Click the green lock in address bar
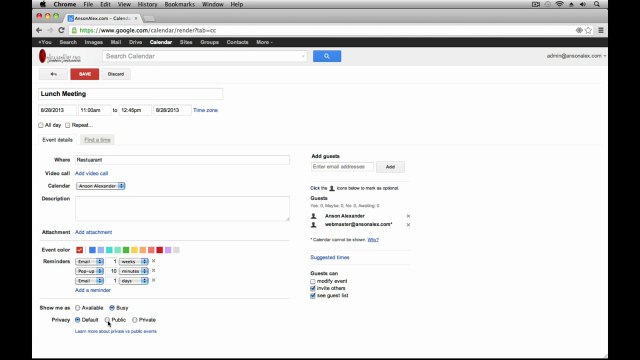Image resolution: width=640 pixels, height=360 pixels. [74, 30]
